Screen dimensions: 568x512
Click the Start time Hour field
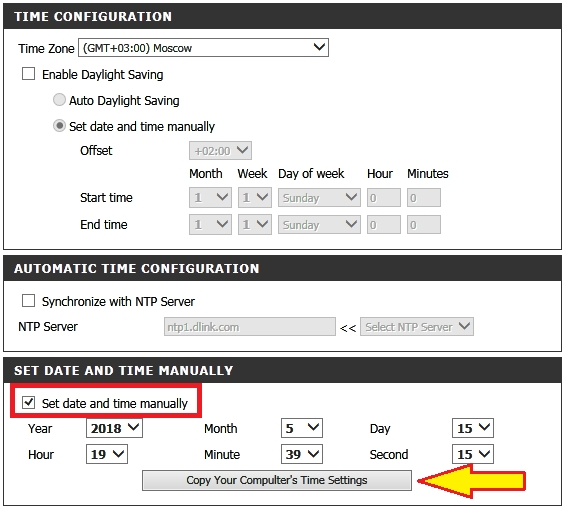[384, 198]
